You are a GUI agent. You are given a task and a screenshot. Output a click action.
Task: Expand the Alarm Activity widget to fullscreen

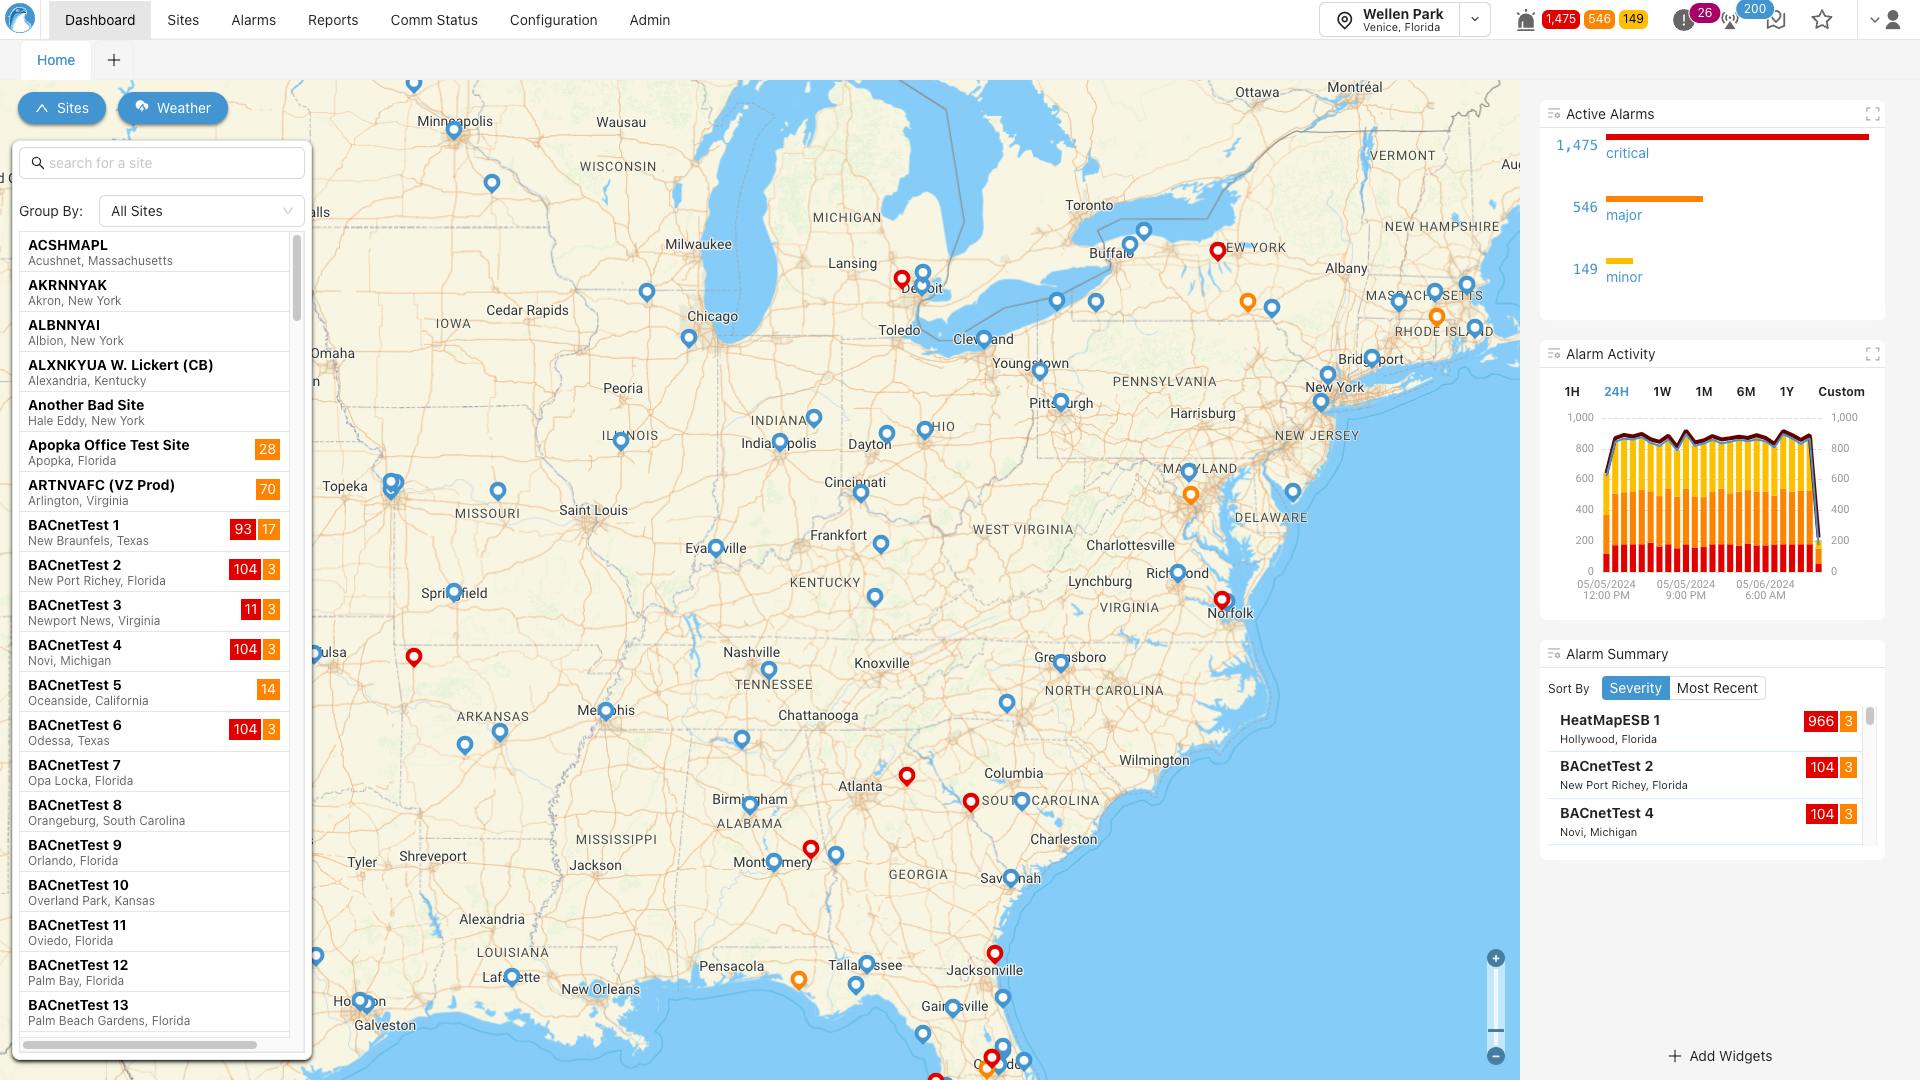(1872, 354)
